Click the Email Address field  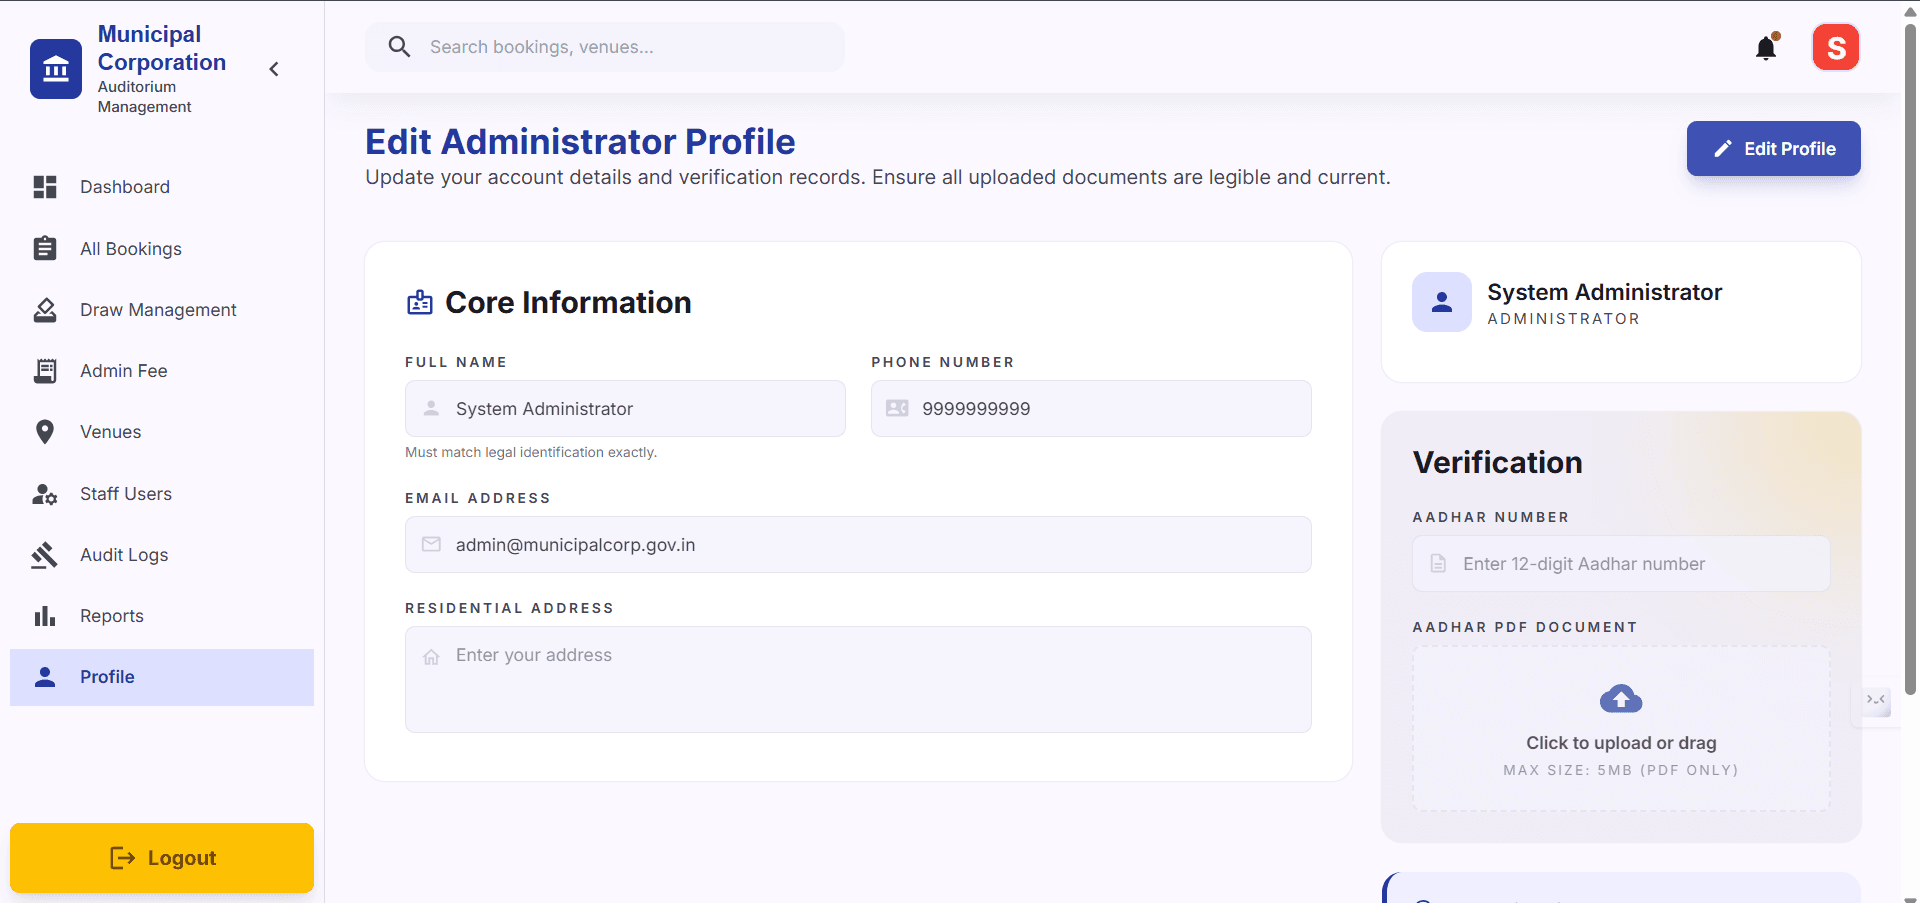pos(858,544)
